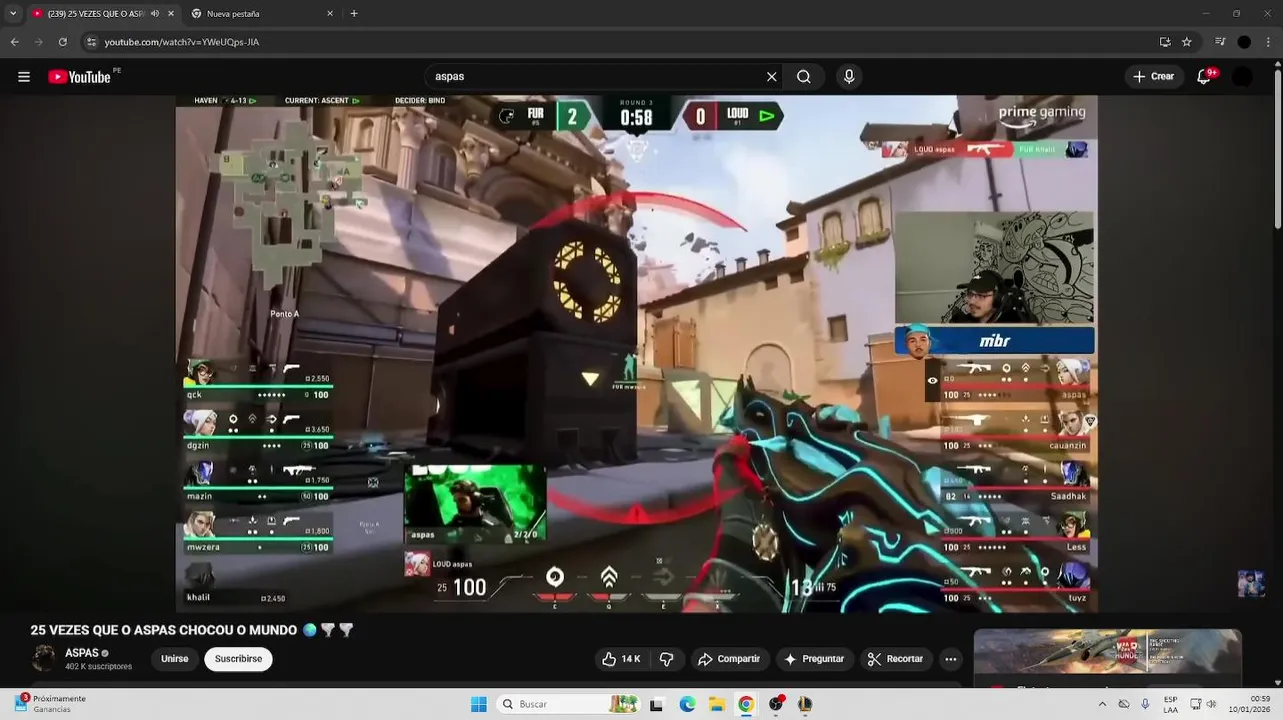This screenshot has height=720, width=1283.
Task: Go to YouTube home via the logo
Action: click(79, 77)
